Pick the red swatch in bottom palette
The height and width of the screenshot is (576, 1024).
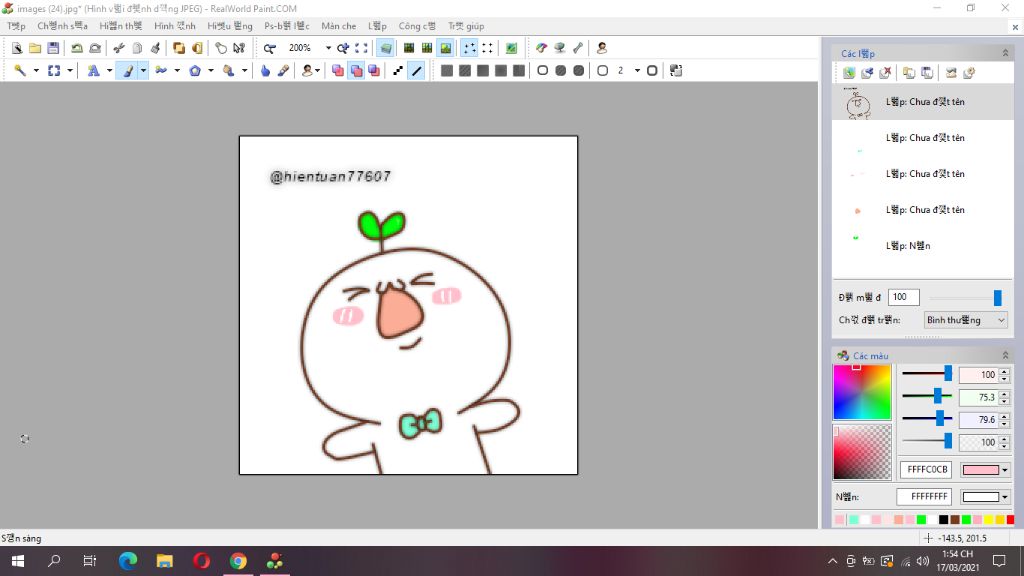[1010, 520]
